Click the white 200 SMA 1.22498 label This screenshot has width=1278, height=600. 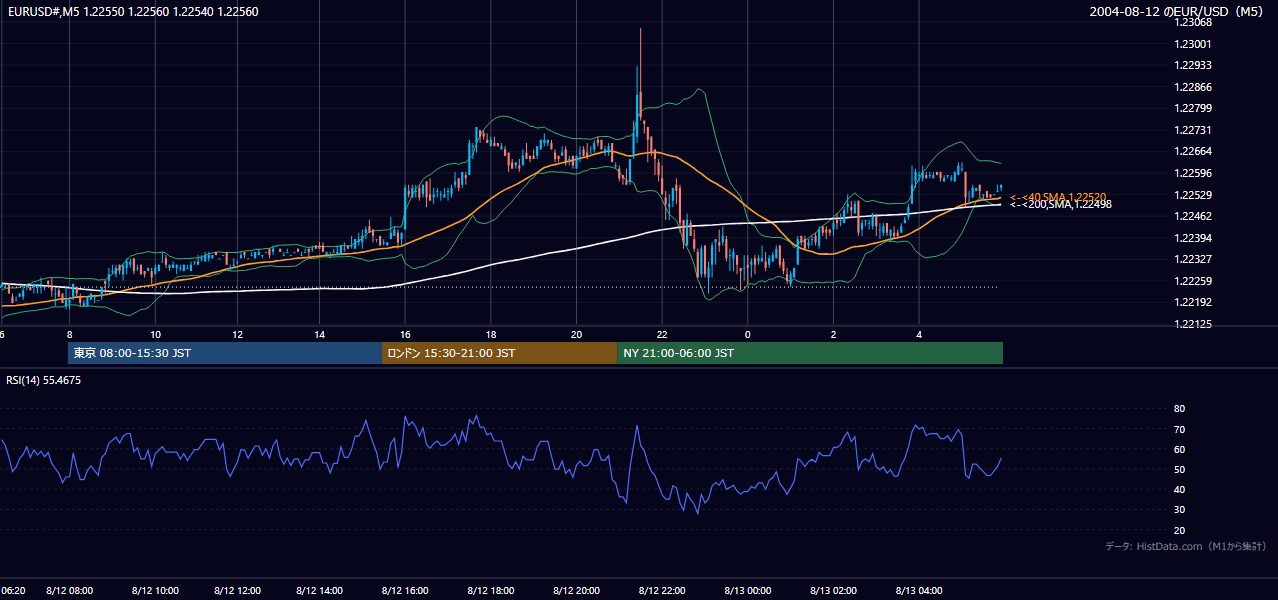tap(1060, 204)
